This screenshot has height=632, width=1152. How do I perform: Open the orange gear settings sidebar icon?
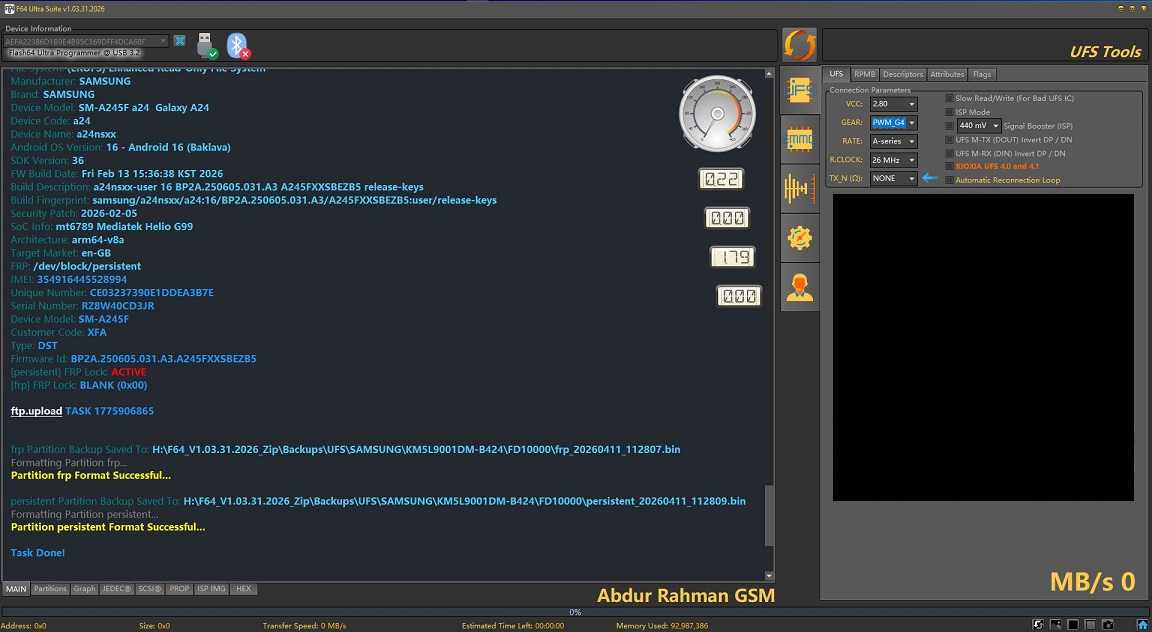[x=799, y=237]
